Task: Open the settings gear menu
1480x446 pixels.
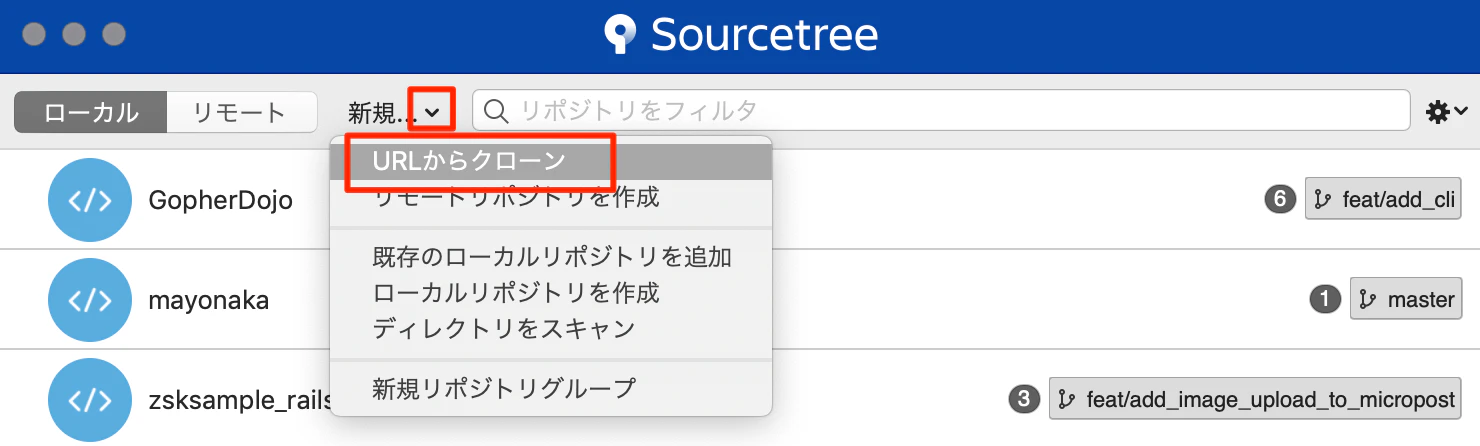Action: tap(1446, 112)
